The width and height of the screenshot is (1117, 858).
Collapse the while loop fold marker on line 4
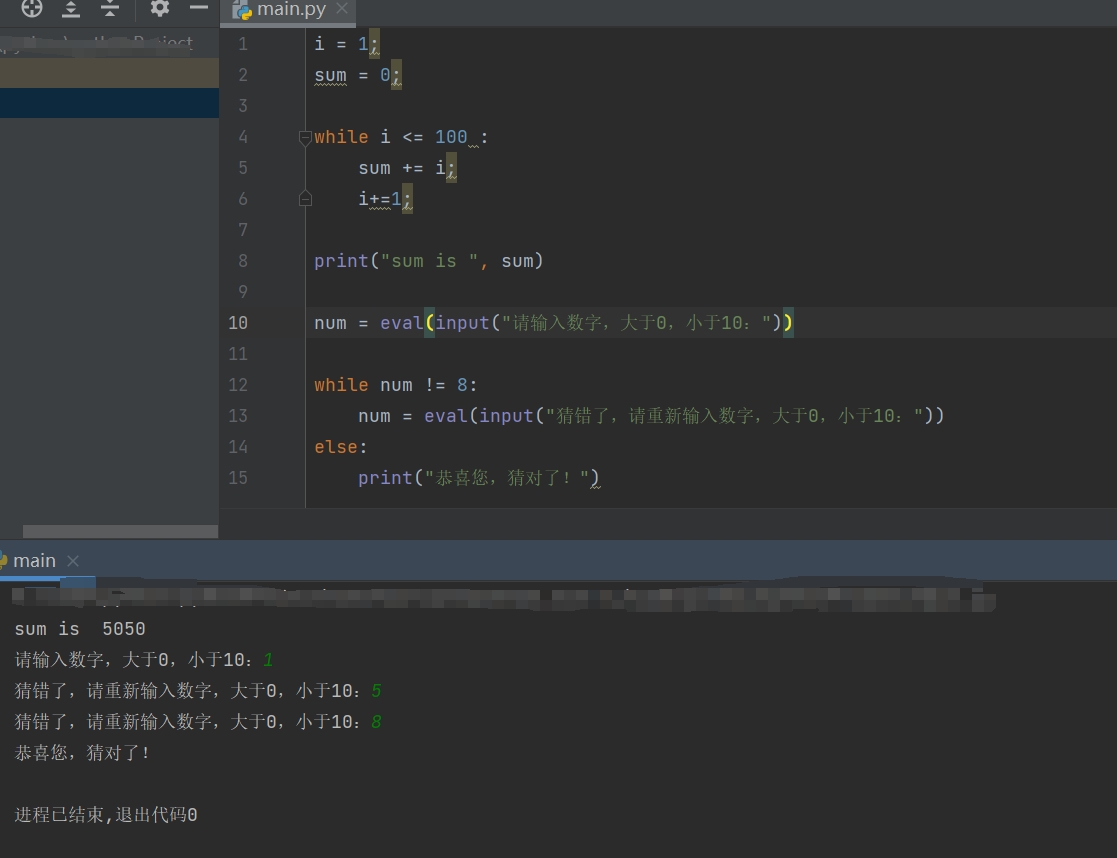pyautogui.click(x=305, y=138)
